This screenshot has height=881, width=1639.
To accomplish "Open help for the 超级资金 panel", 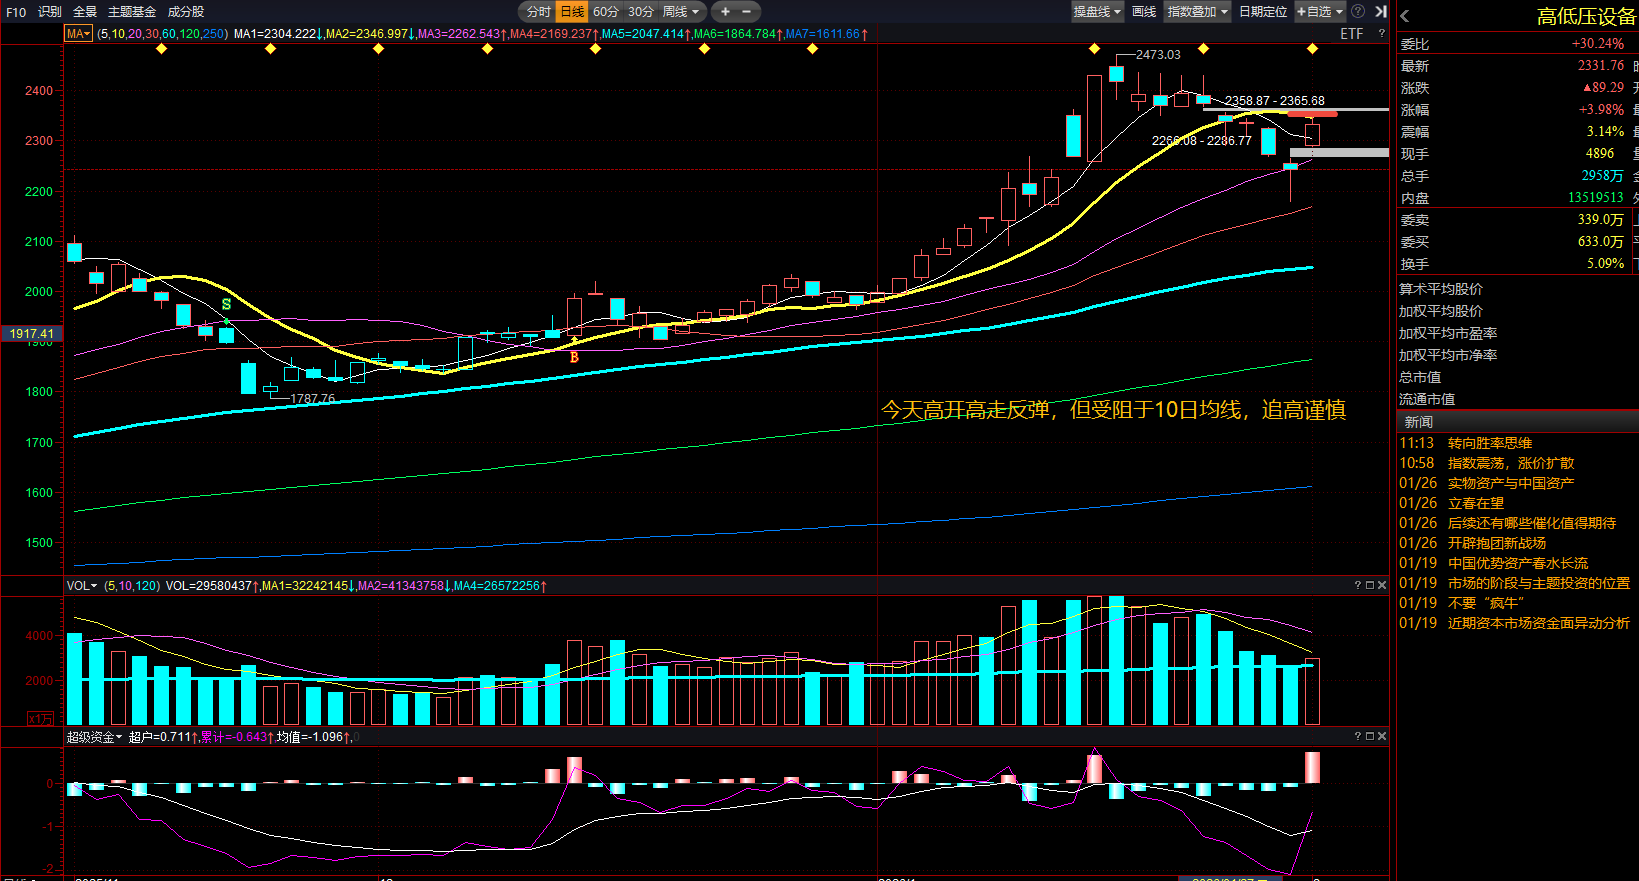I will click(x=1358, y=736).
